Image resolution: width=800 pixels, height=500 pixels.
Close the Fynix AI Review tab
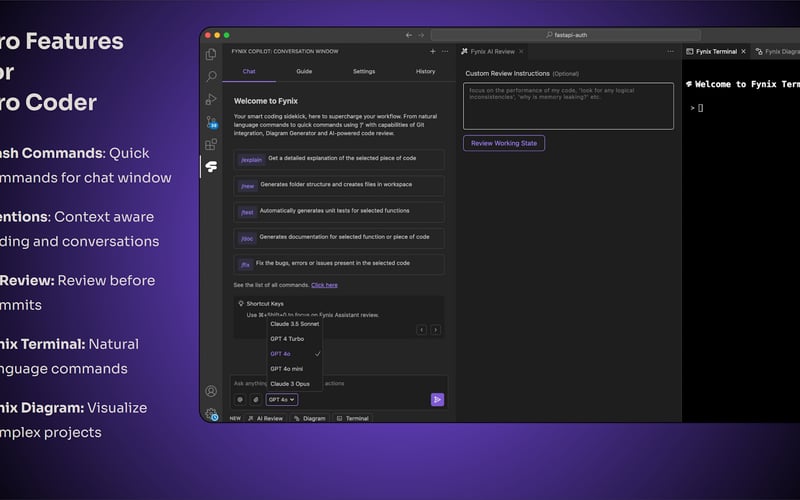(x=521, y=52)
